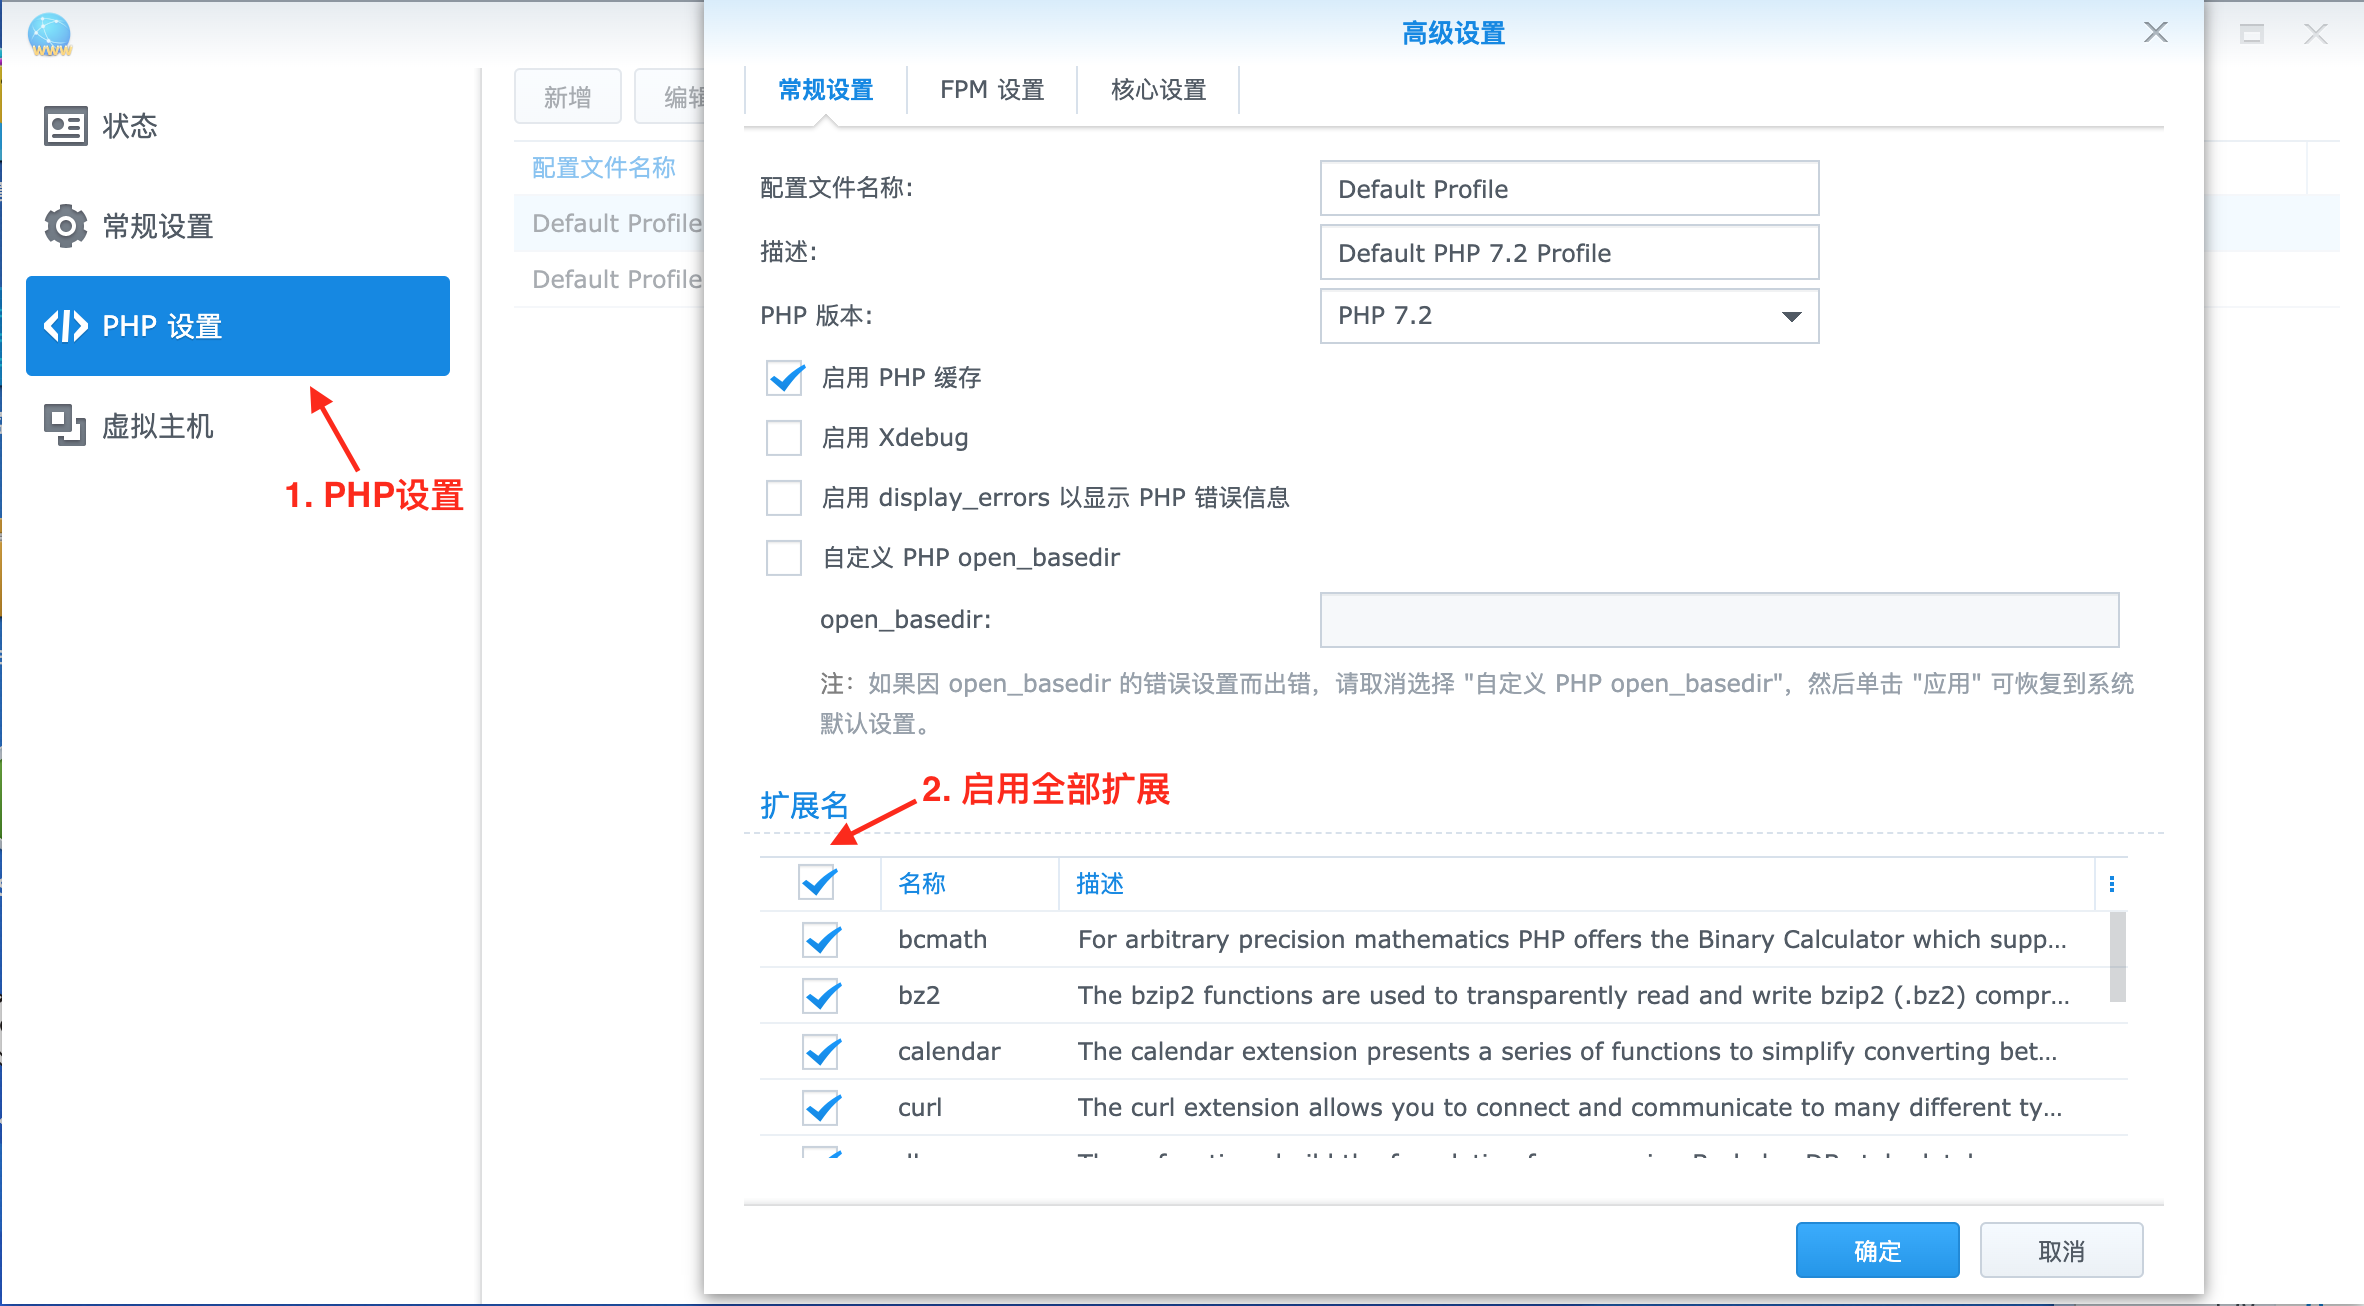2364x1306 pixels.
Task: Select the bcmath extension name
Action: 942,939
